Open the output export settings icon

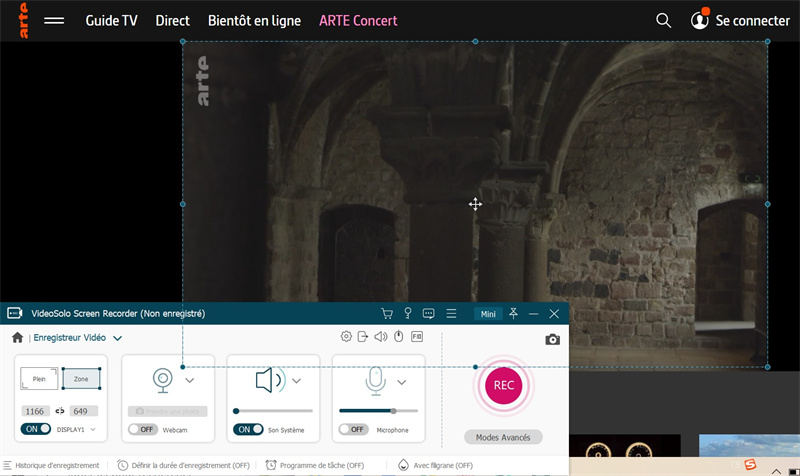pyautogui.click(x=363, y=337)
